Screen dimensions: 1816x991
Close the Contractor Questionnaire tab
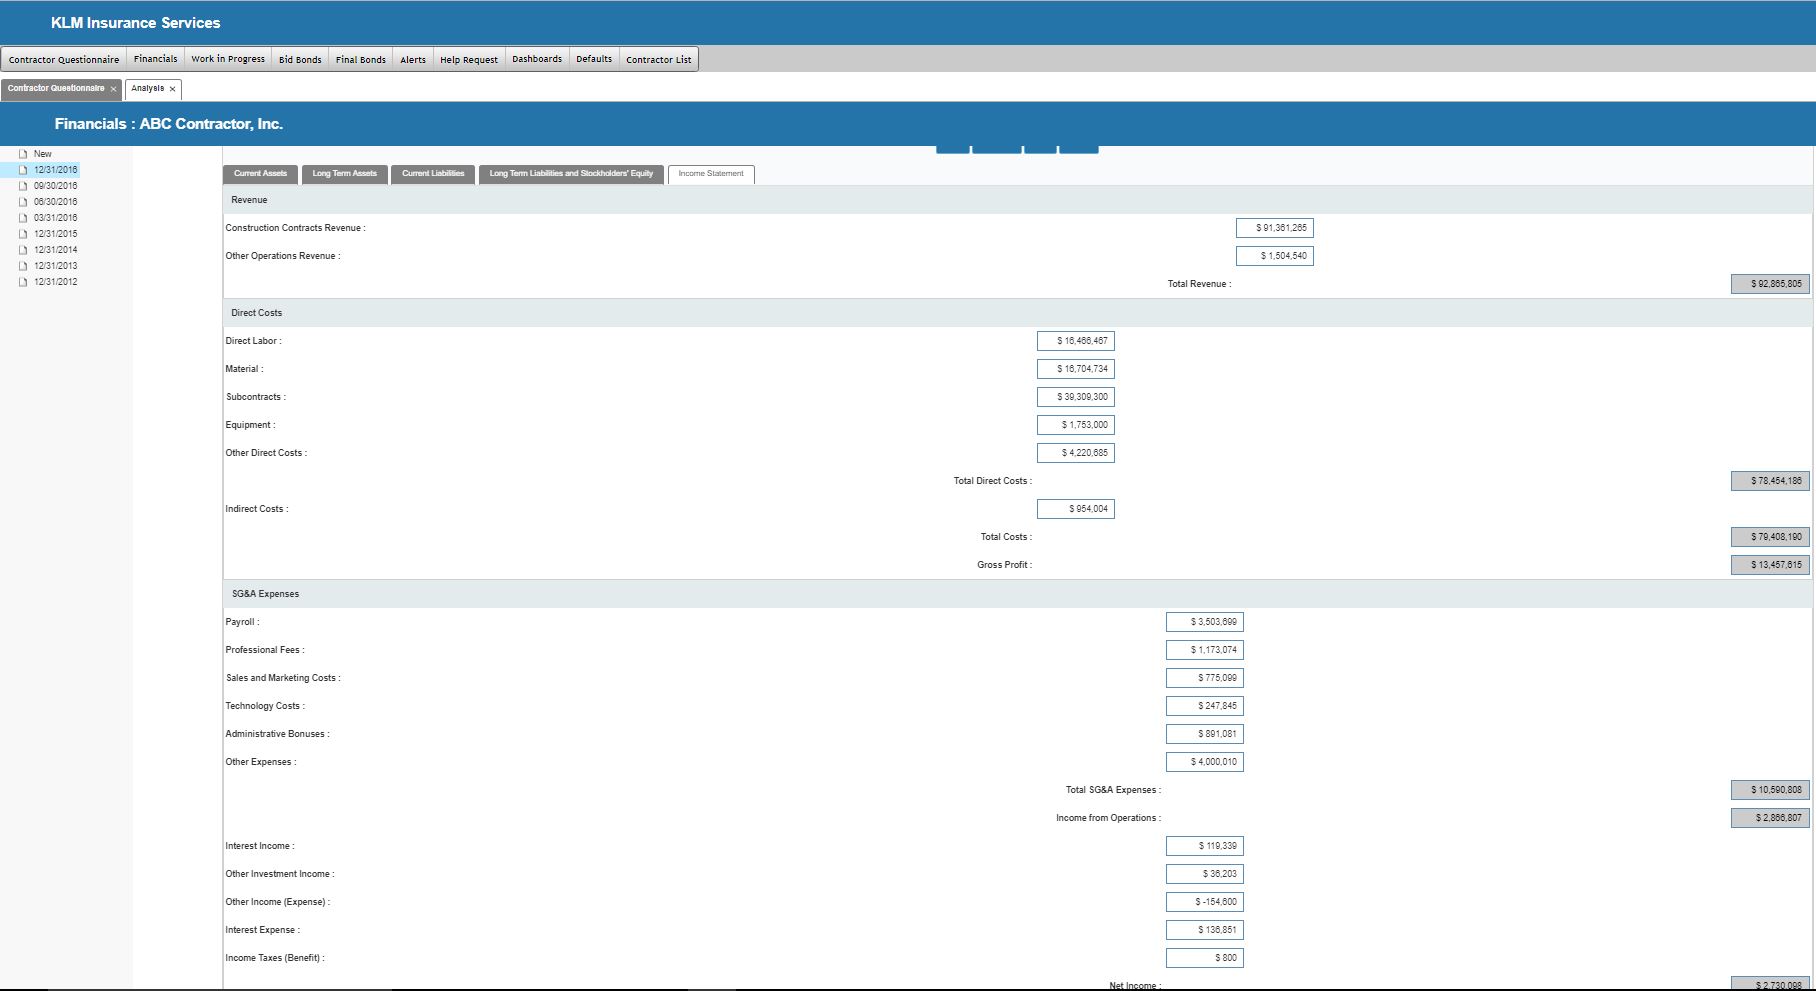(113, 89)
